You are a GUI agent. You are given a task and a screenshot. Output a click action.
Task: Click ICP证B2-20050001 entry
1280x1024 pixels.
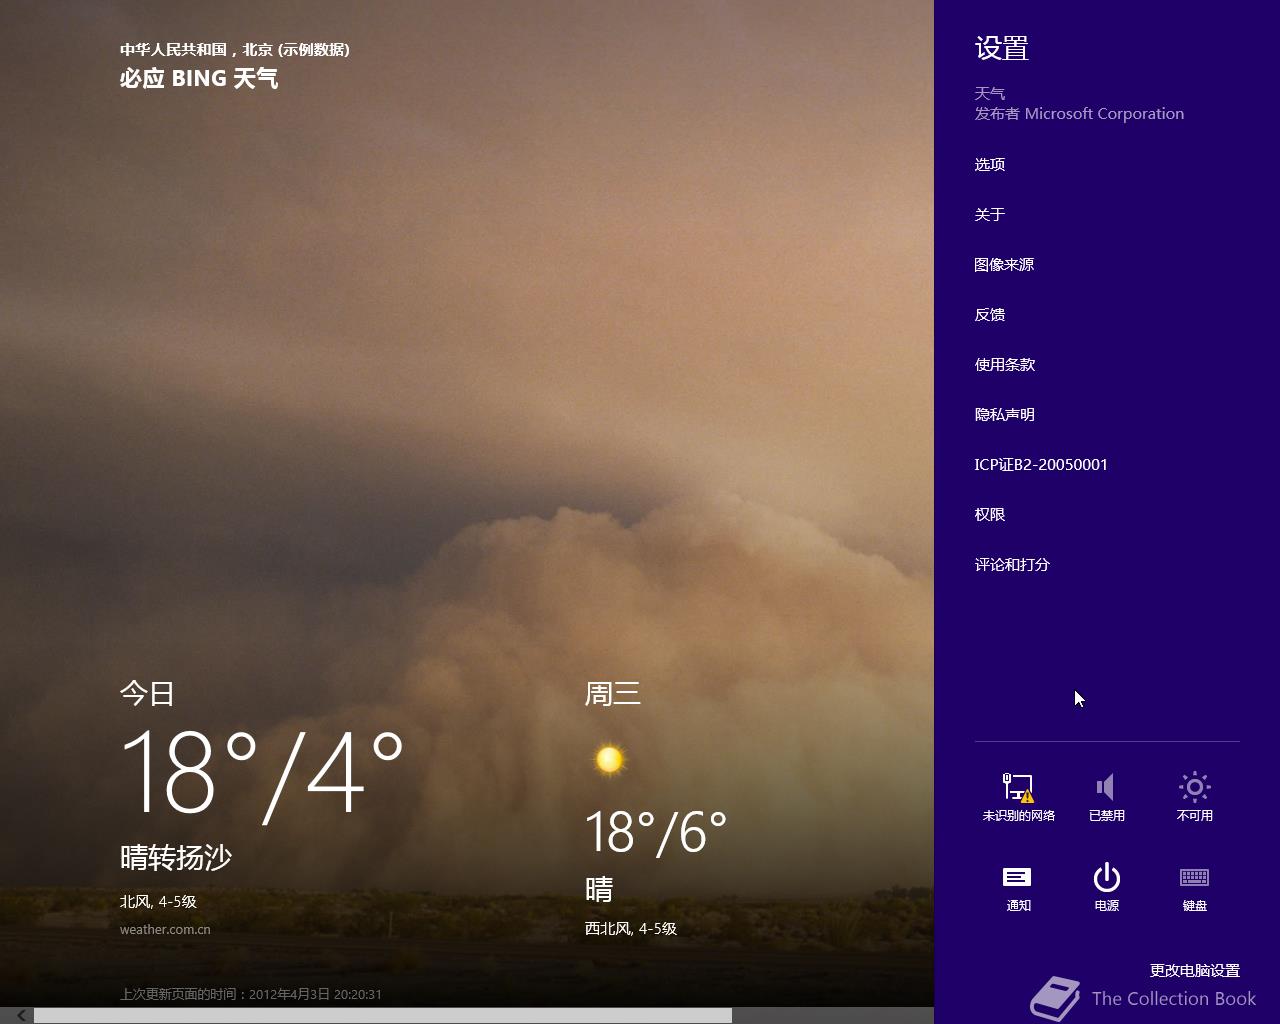point(1041,464)
